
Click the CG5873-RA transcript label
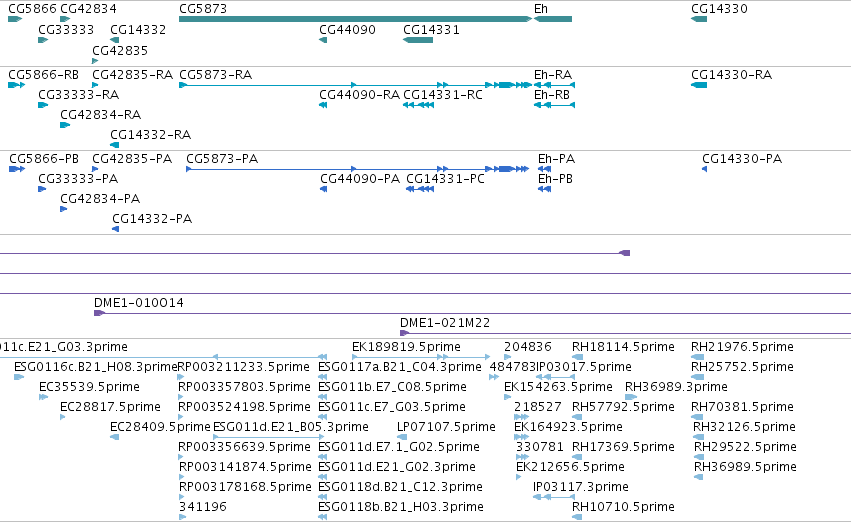pyautogui.click(x=215, y=74)
